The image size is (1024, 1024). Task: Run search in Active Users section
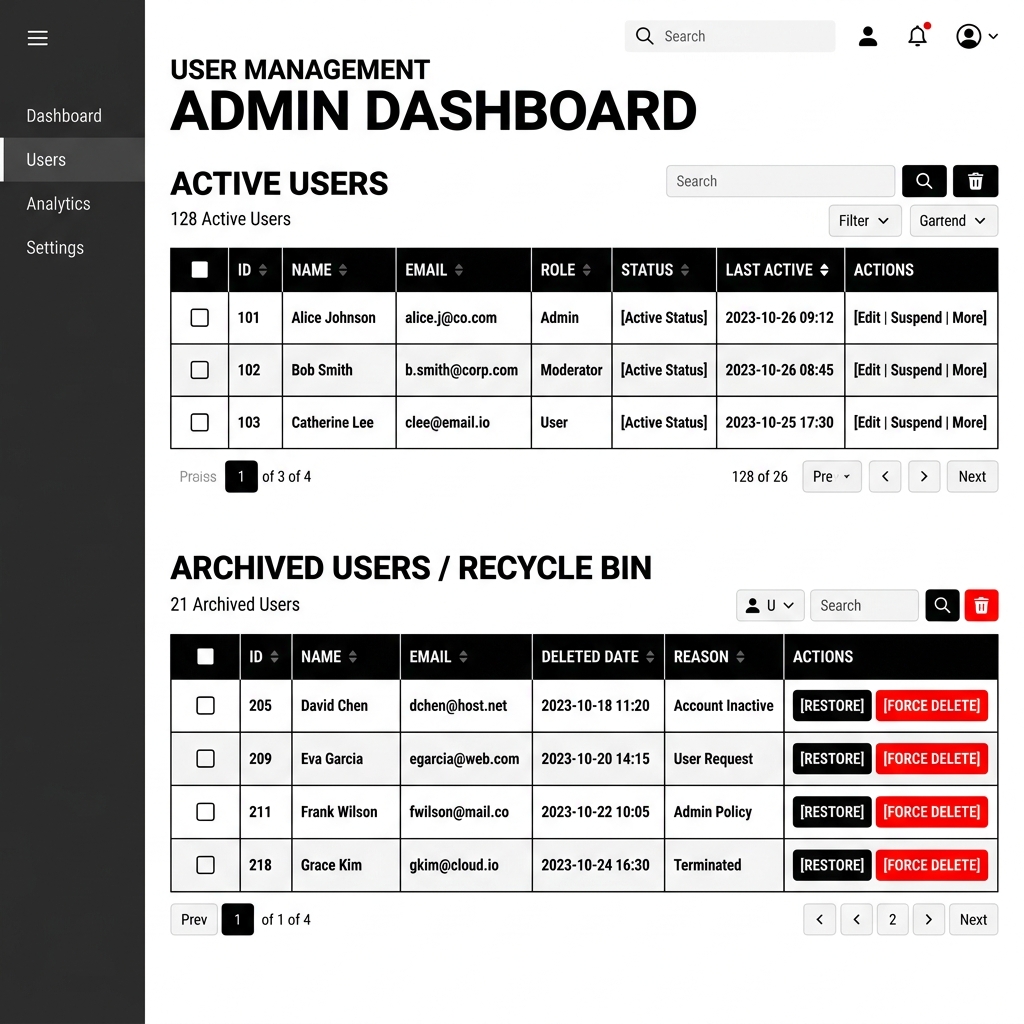923,181
